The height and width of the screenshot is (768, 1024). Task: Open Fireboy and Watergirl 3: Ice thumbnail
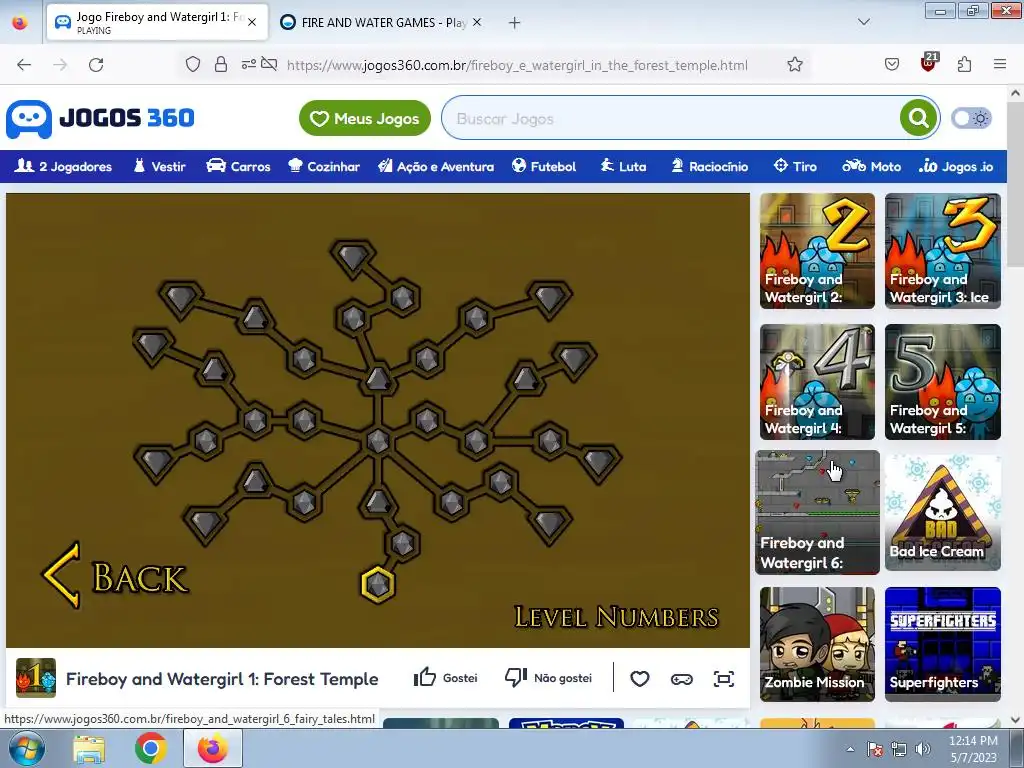point(942,251)
